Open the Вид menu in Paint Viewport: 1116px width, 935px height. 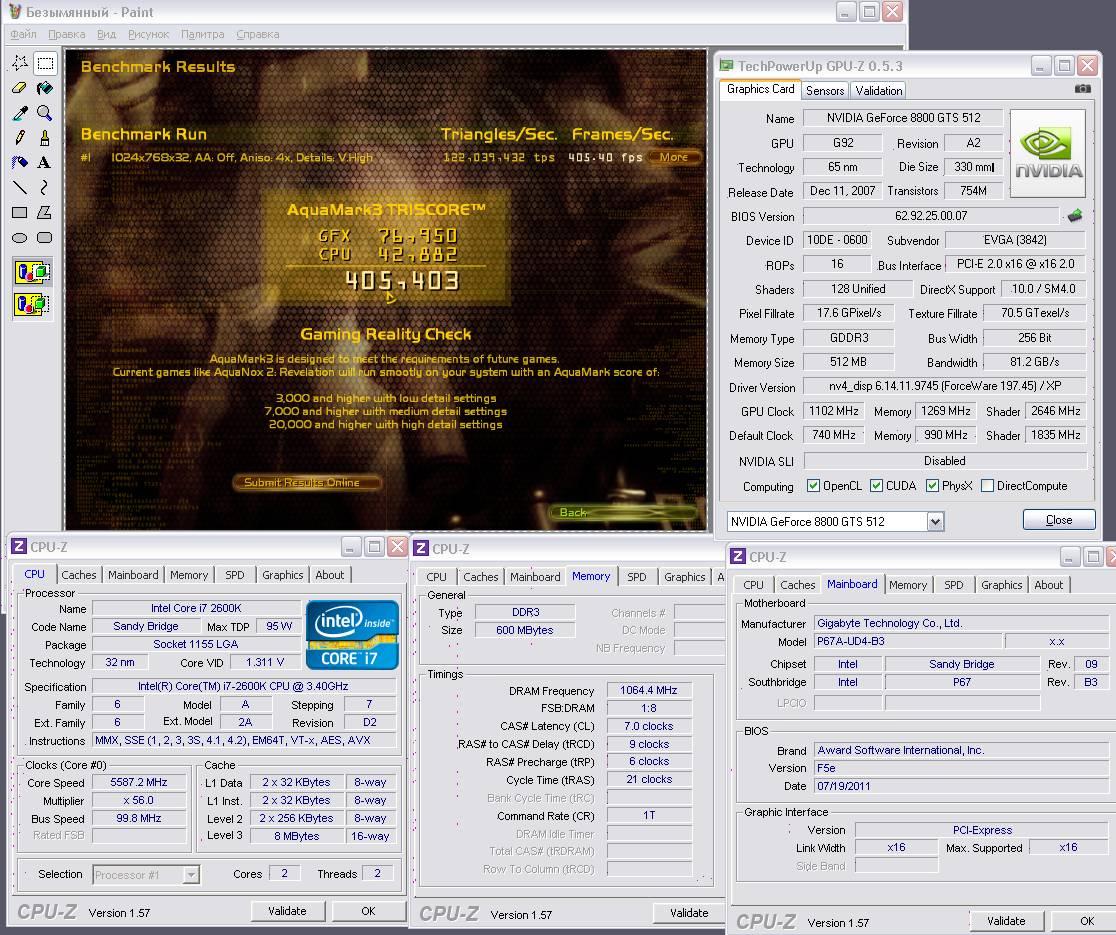pos(106,34)
